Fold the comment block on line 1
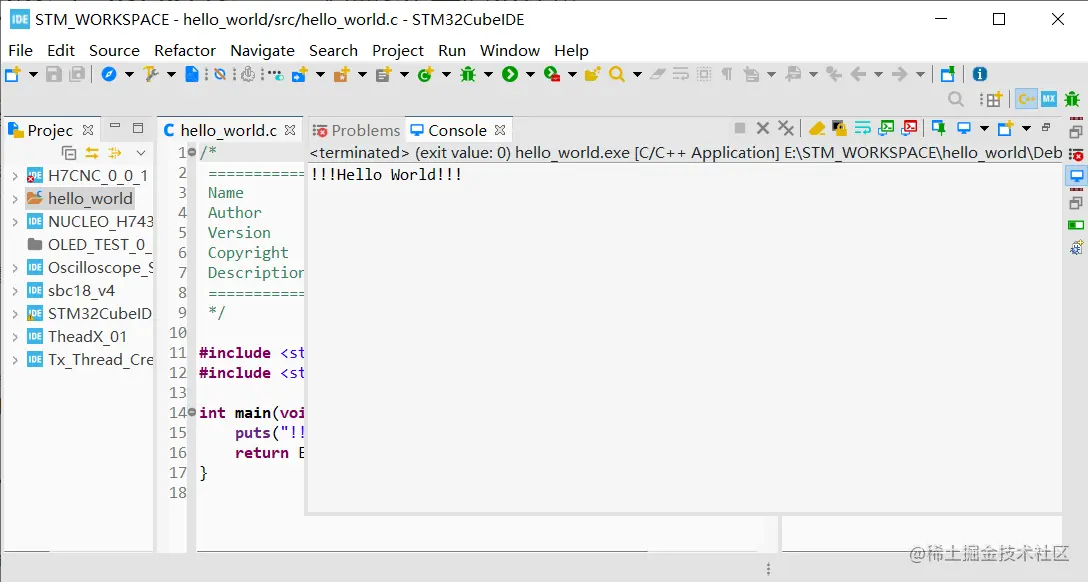1088x582 pixels. click(x=192, y=152)
